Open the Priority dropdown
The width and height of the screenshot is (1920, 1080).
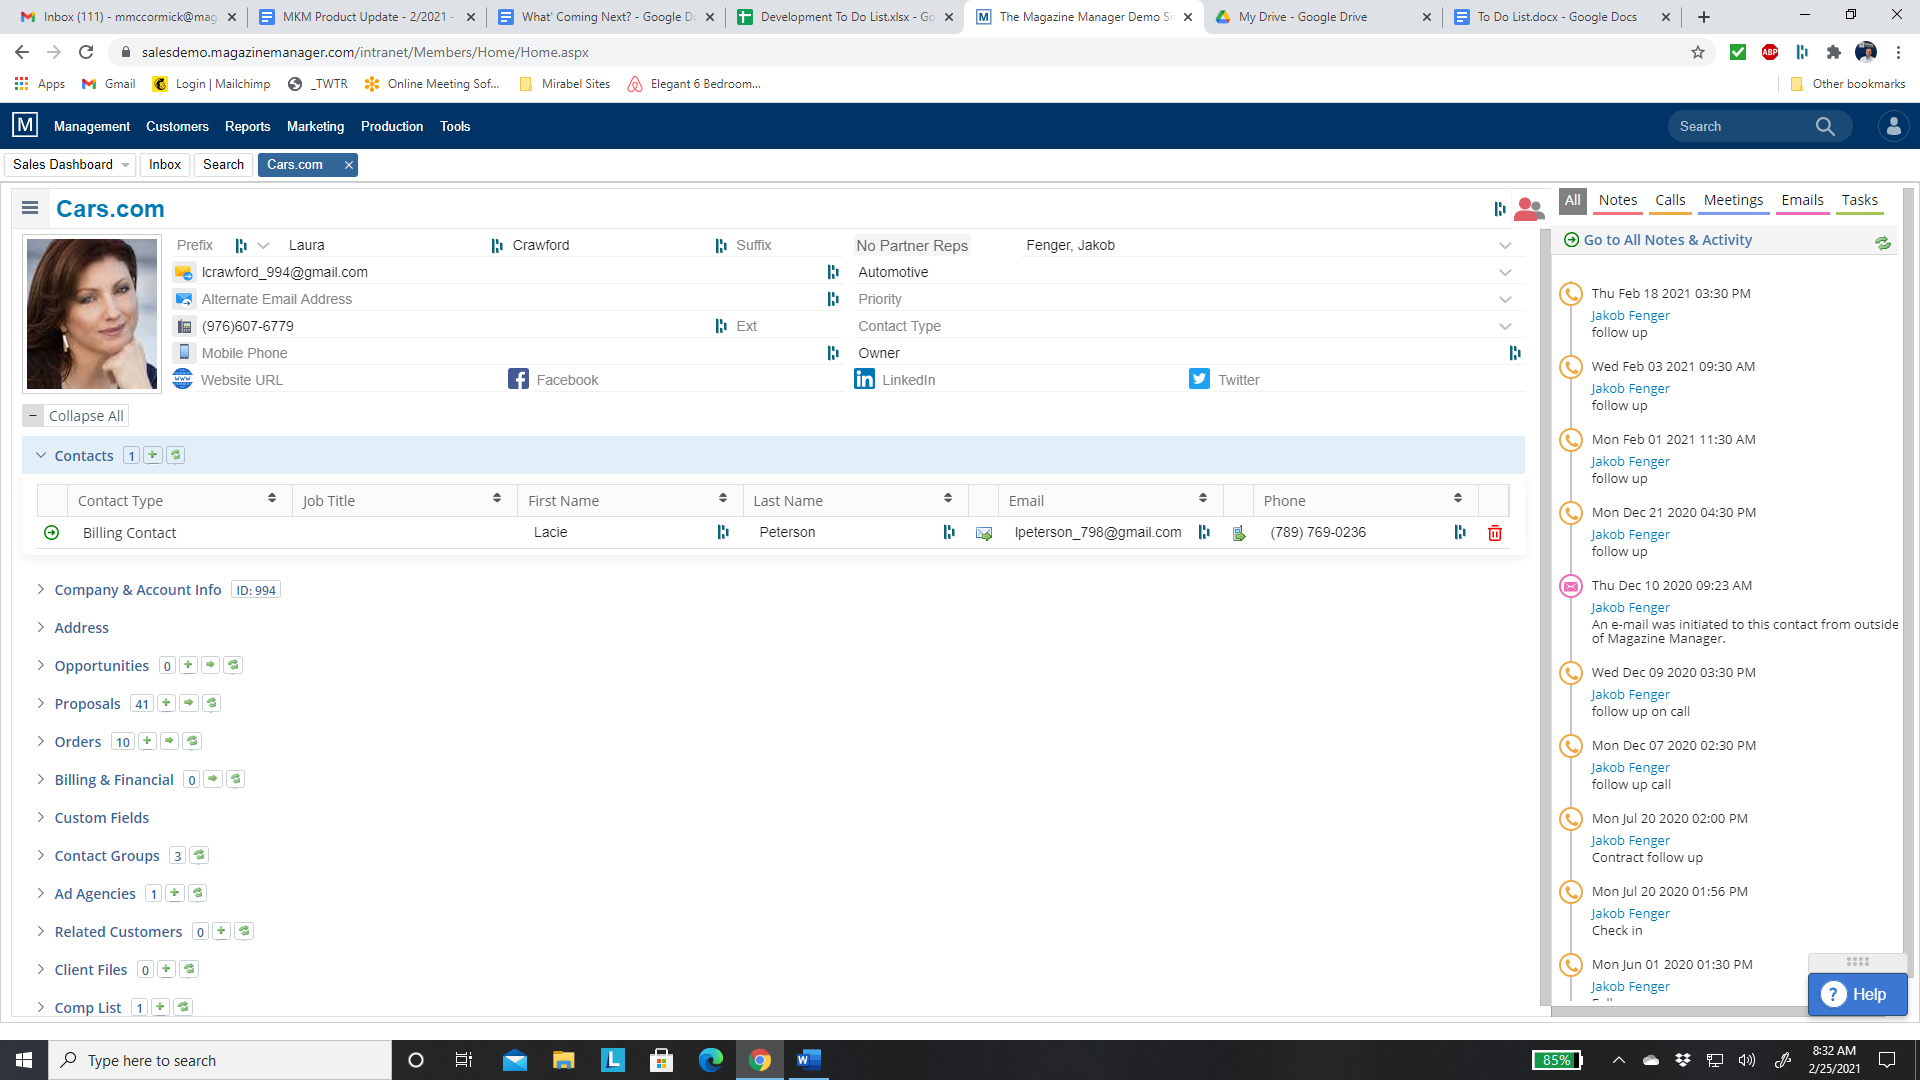pyautogui.click(x=1505, y=299)
